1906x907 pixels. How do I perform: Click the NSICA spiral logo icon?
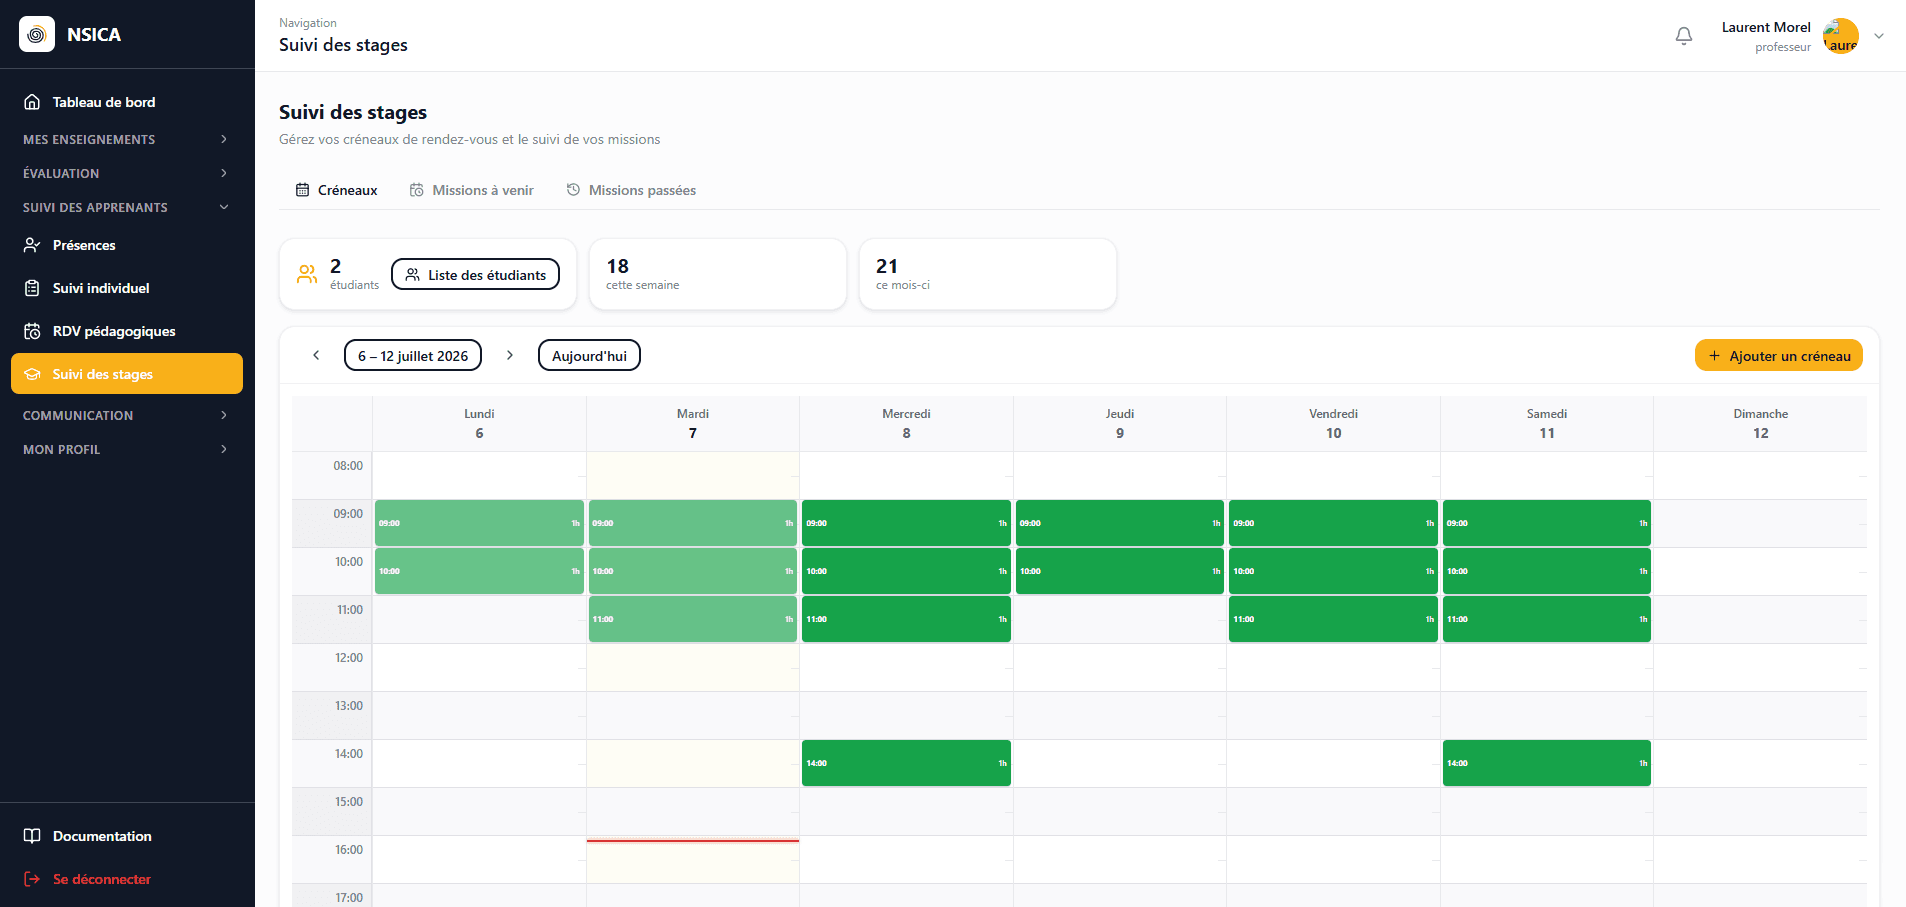click(37, 34)
